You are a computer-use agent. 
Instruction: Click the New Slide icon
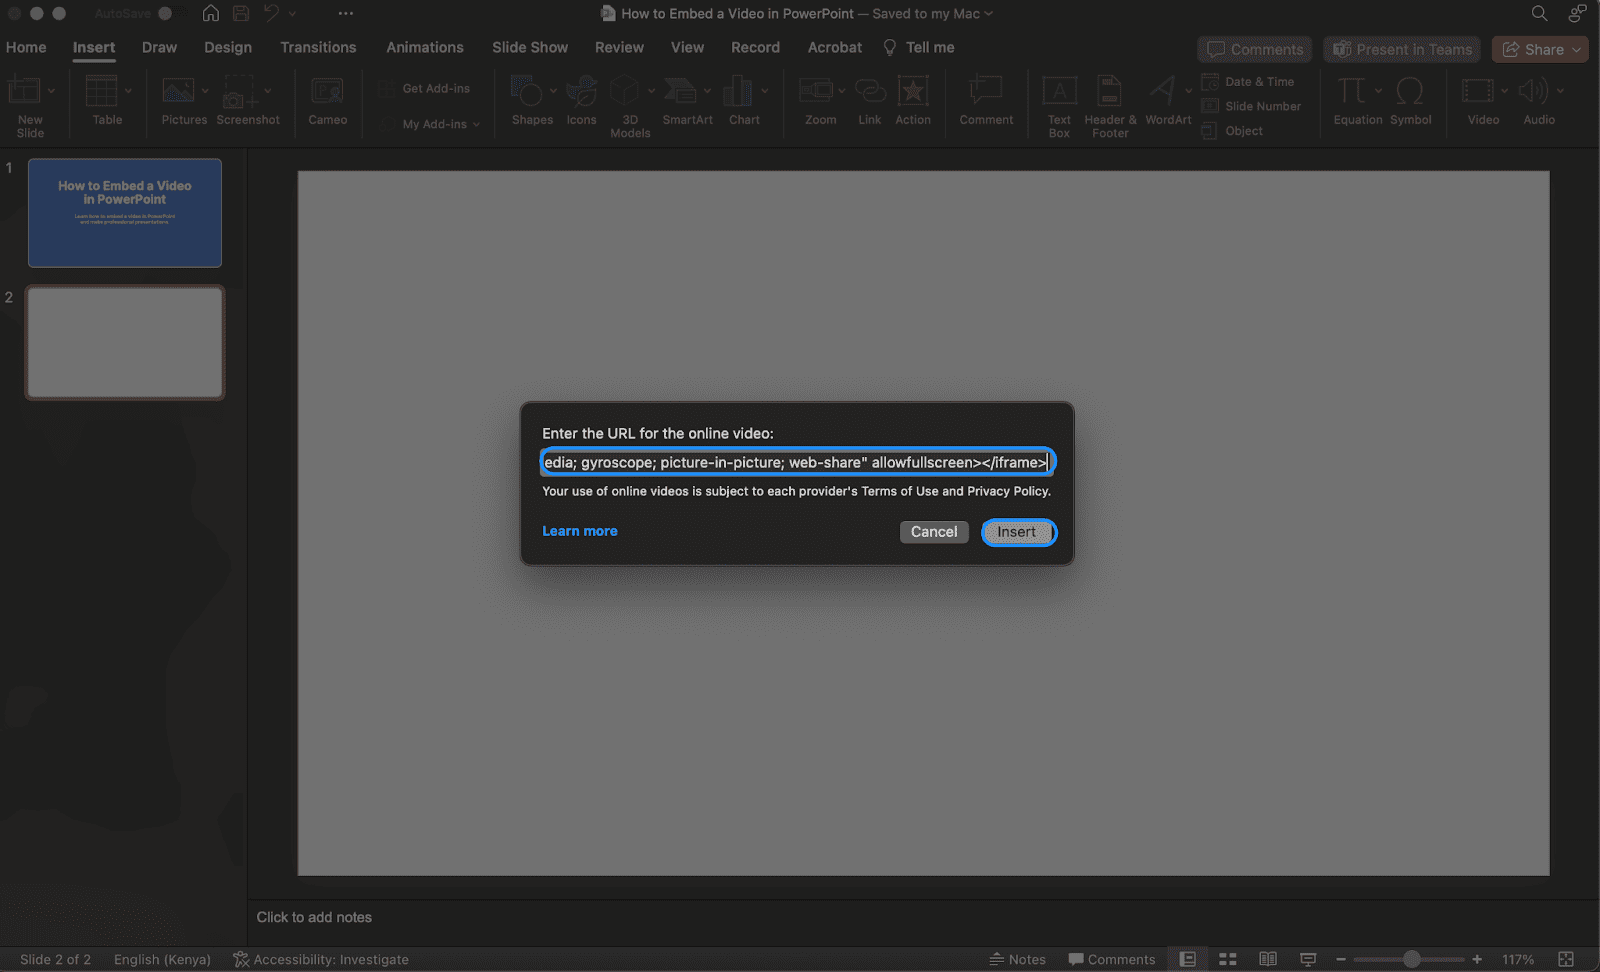[x=24, y=92]
